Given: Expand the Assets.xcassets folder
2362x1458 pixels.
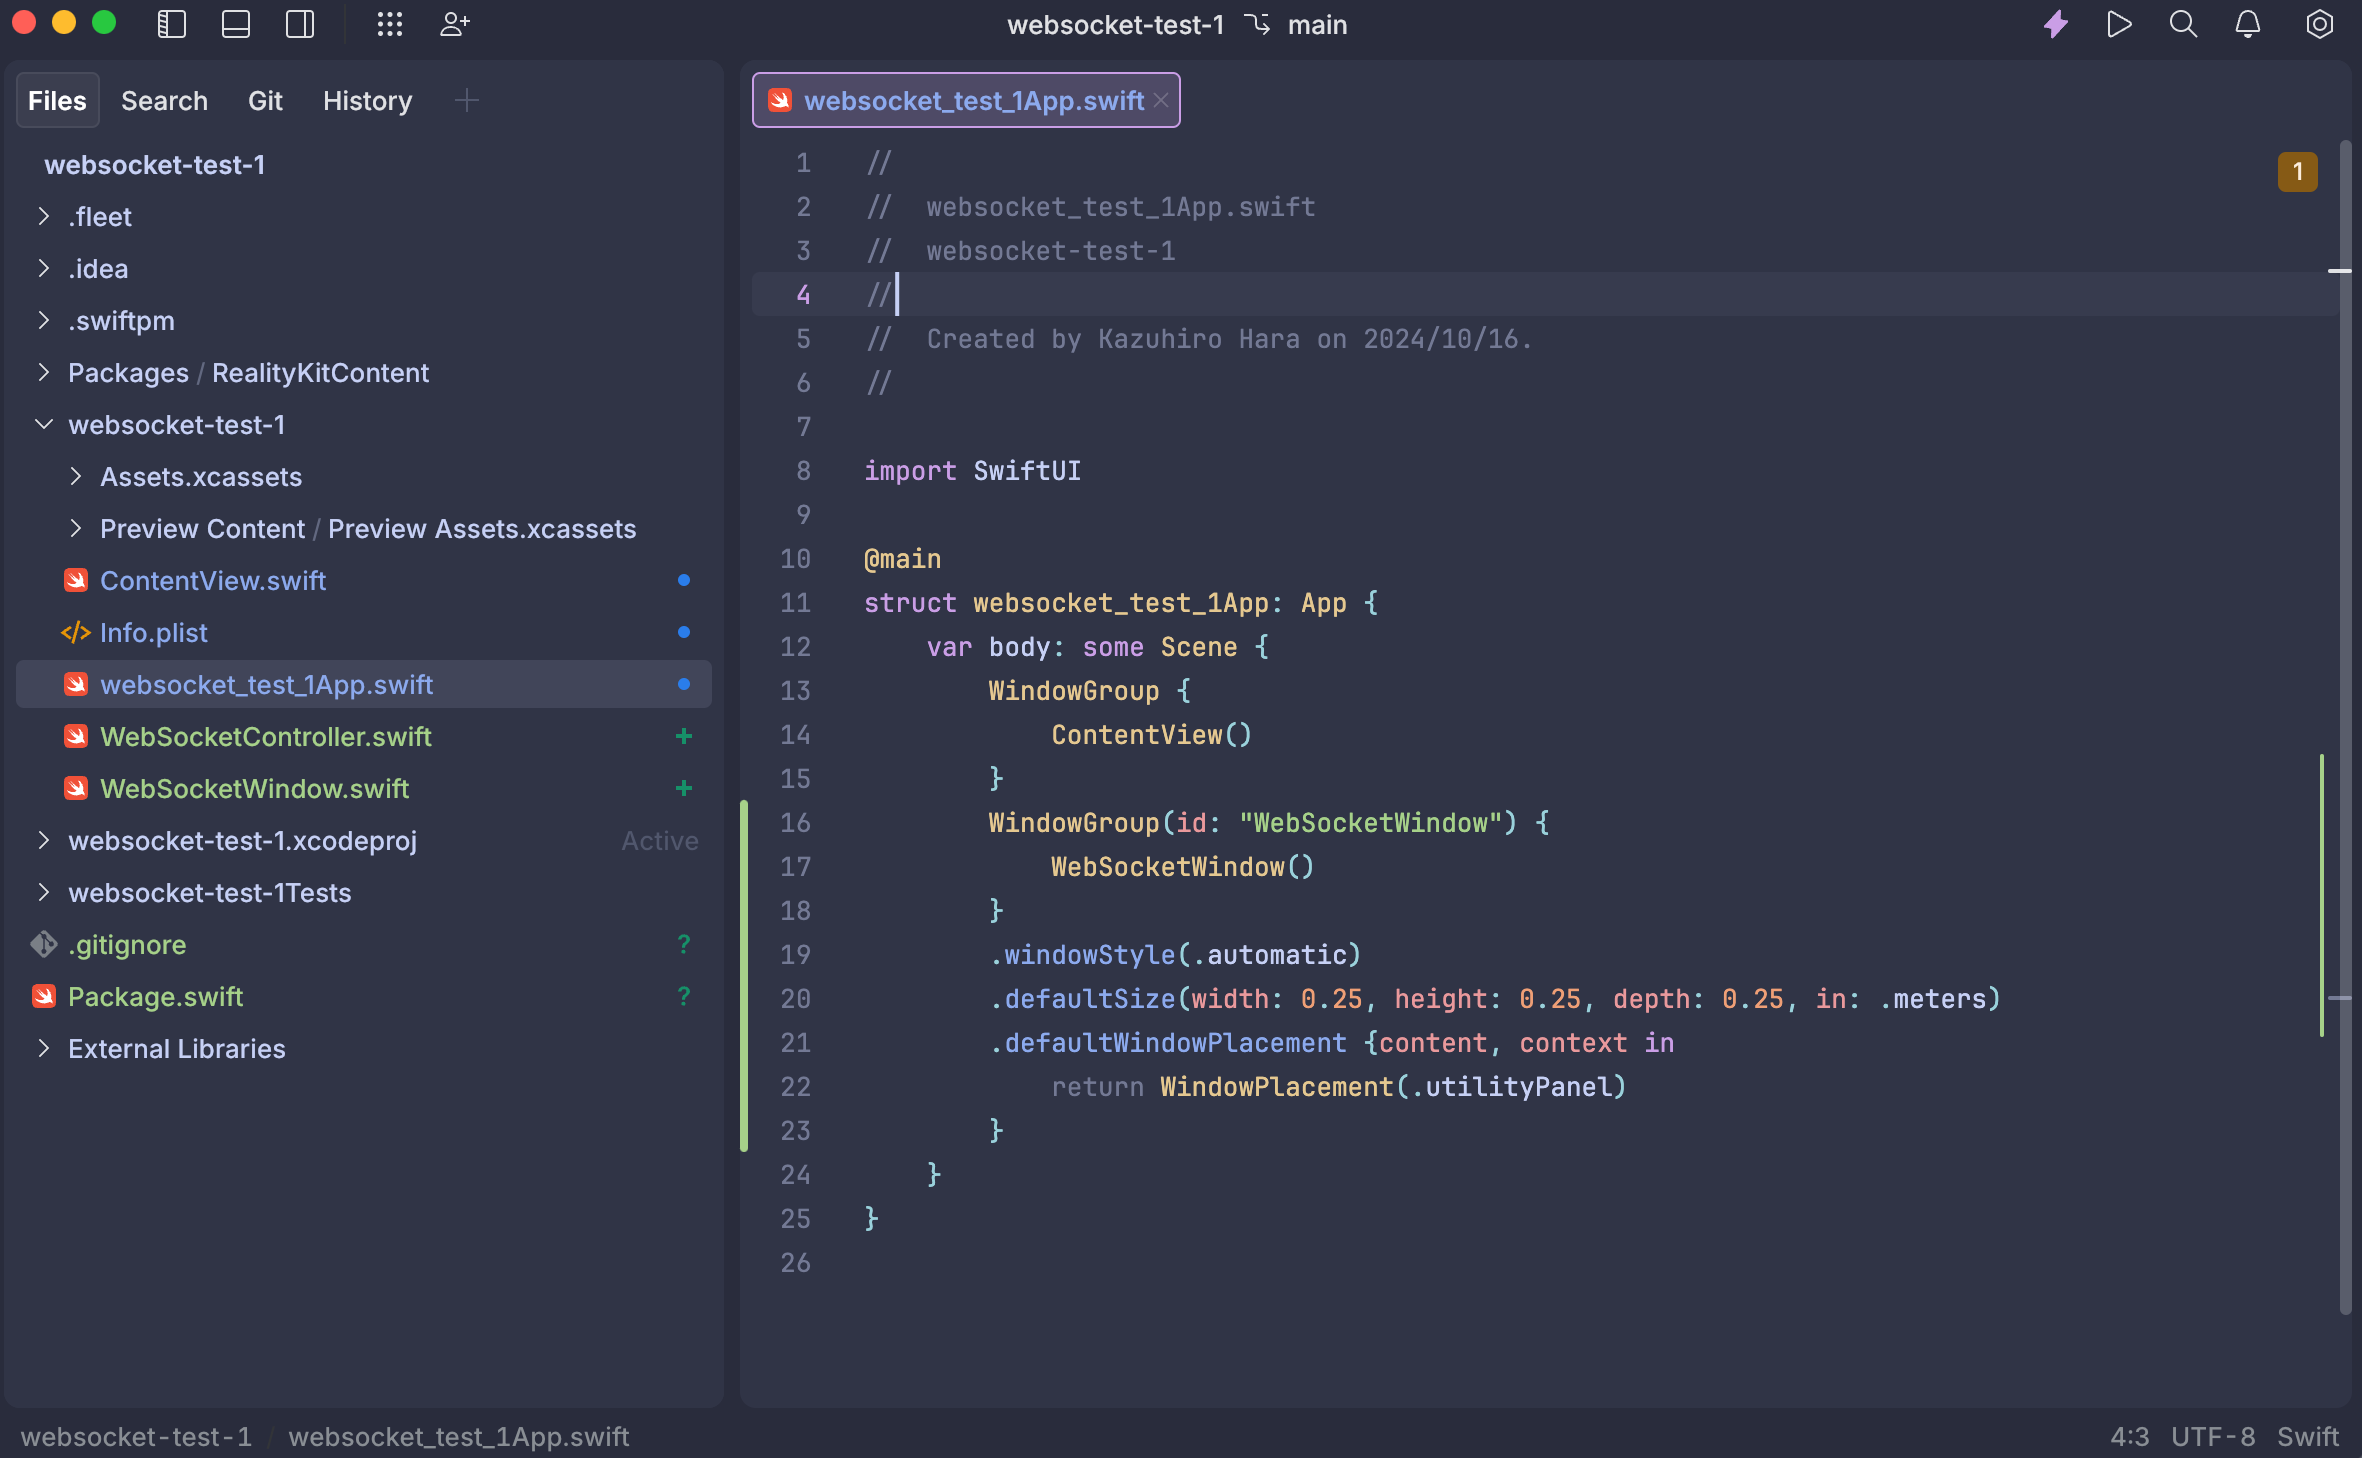Looking at the screenshot, I should [x=76, y=476].
